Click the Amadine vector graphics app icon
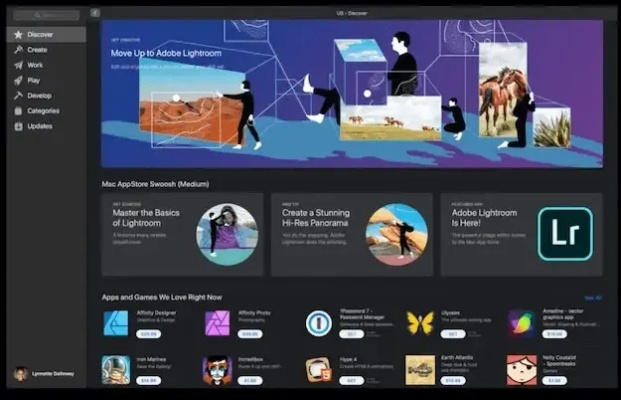Screen dimensions: 621x400 click(x=520, y=322)
